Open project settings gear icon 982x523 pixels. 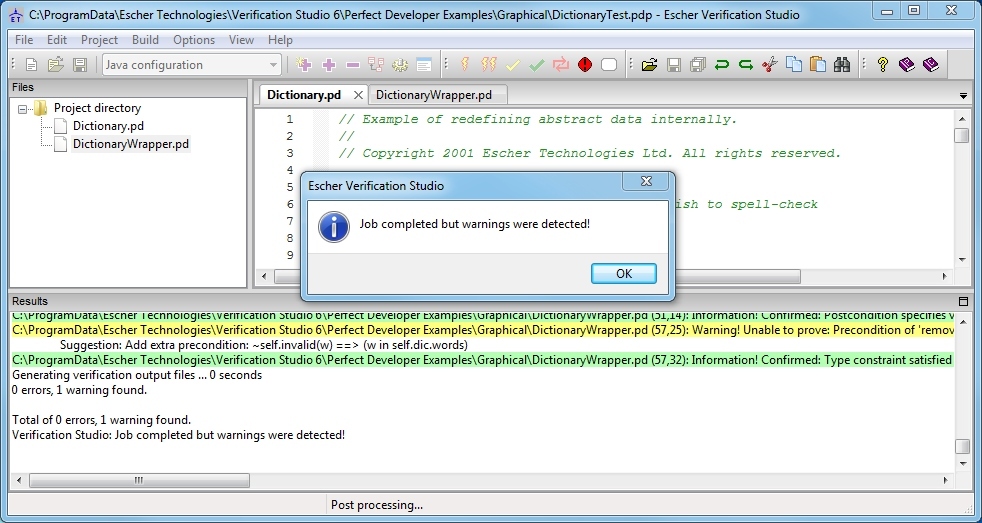click(400, 65)
